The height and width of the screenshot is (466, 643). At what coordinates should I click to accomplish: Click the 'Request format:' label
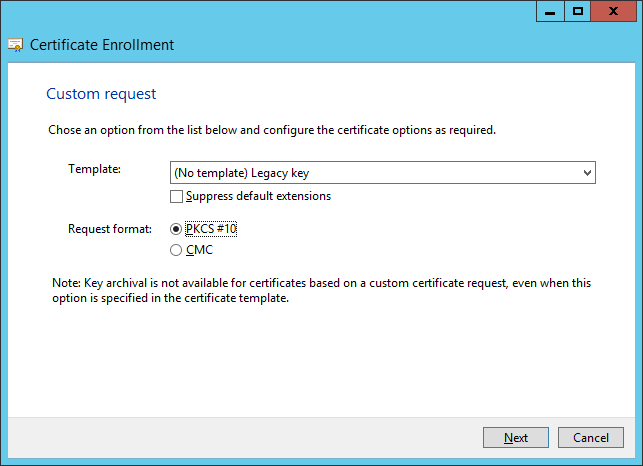(x=109, y=228)
